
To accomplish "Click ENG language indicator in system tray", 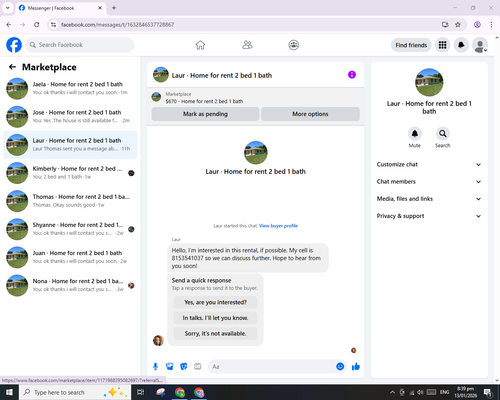I will point(444,392).
